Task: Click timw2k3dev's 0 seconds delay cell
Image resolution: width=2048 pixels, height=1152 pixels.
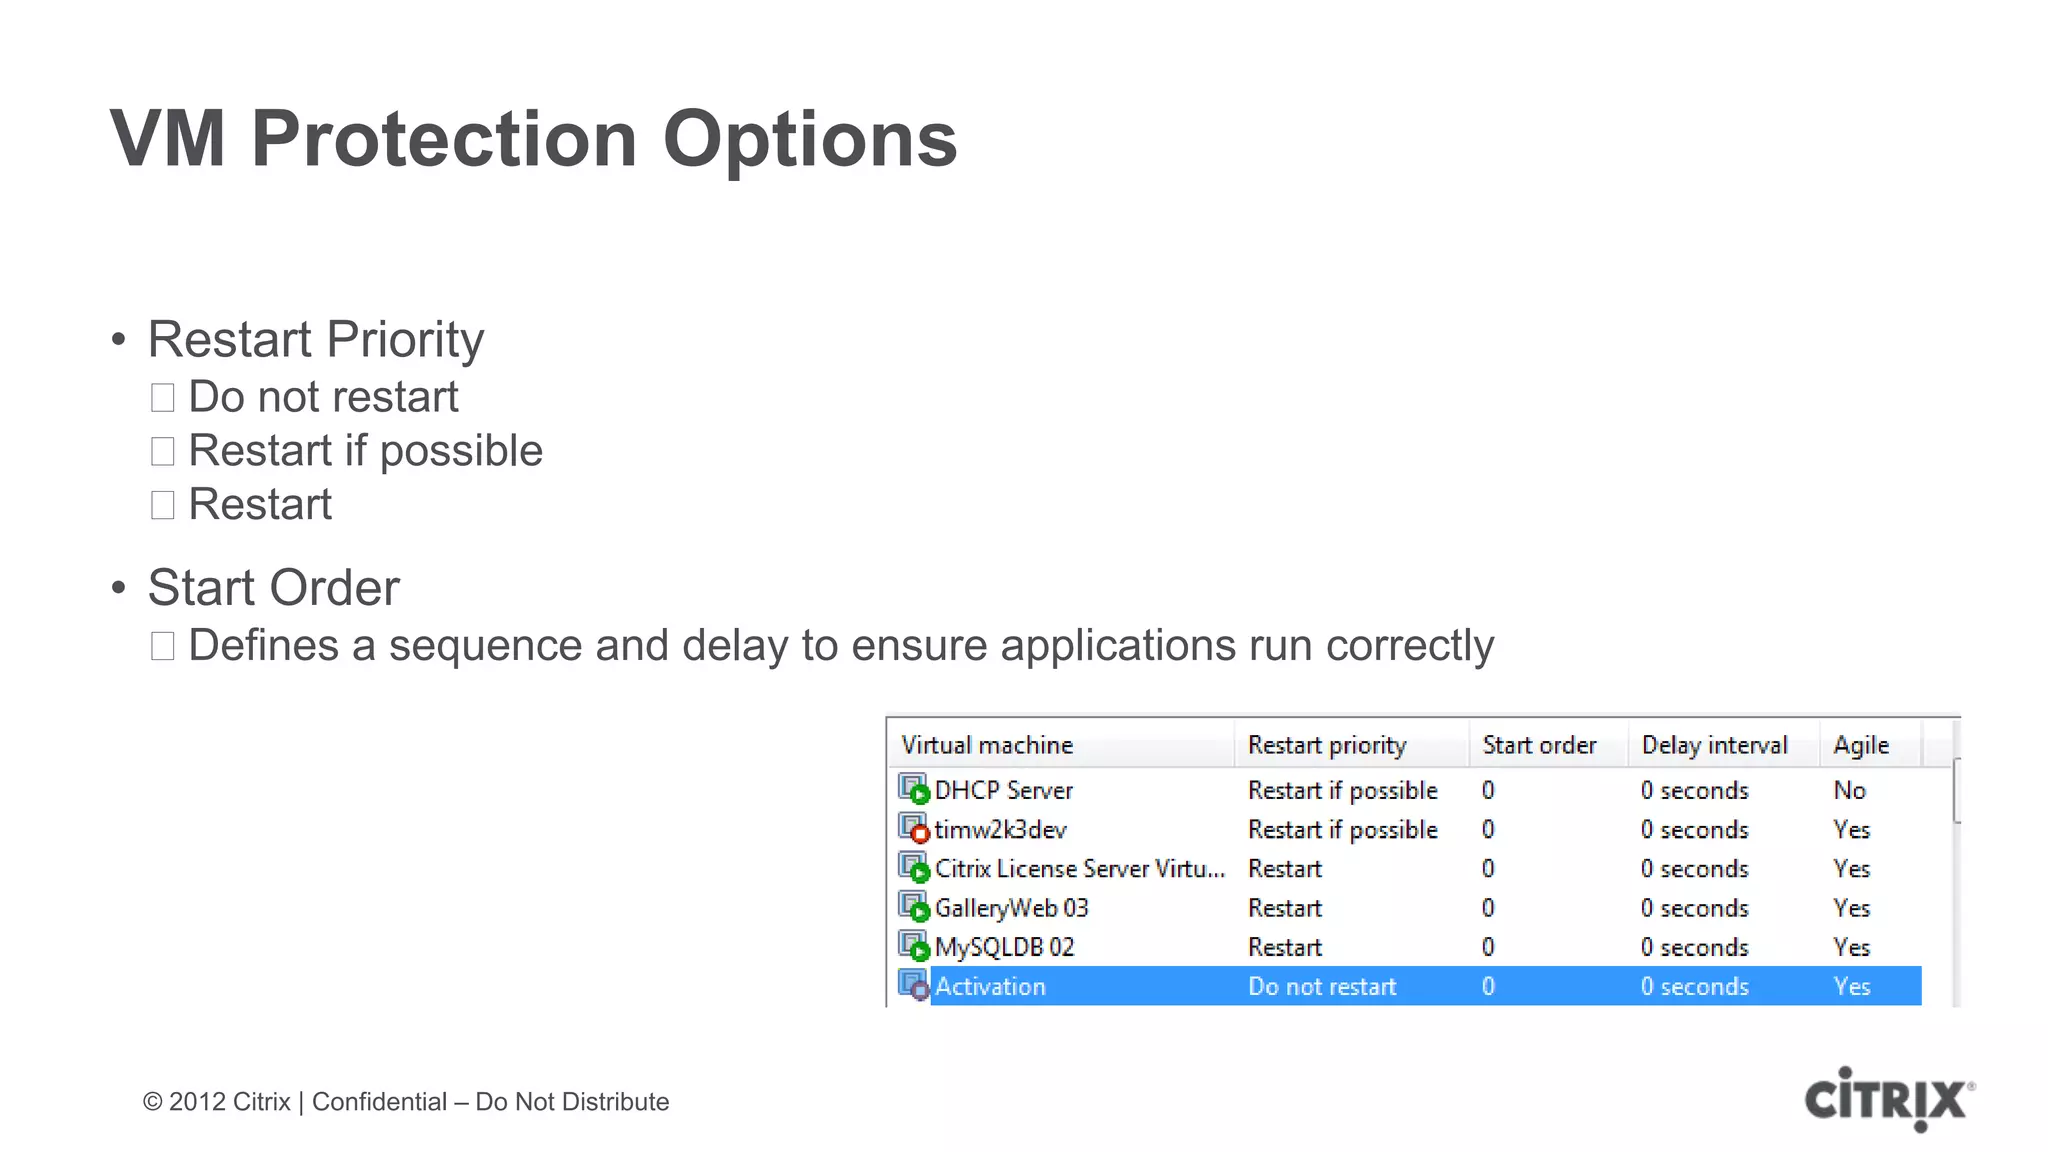Action: (1695, 829)
